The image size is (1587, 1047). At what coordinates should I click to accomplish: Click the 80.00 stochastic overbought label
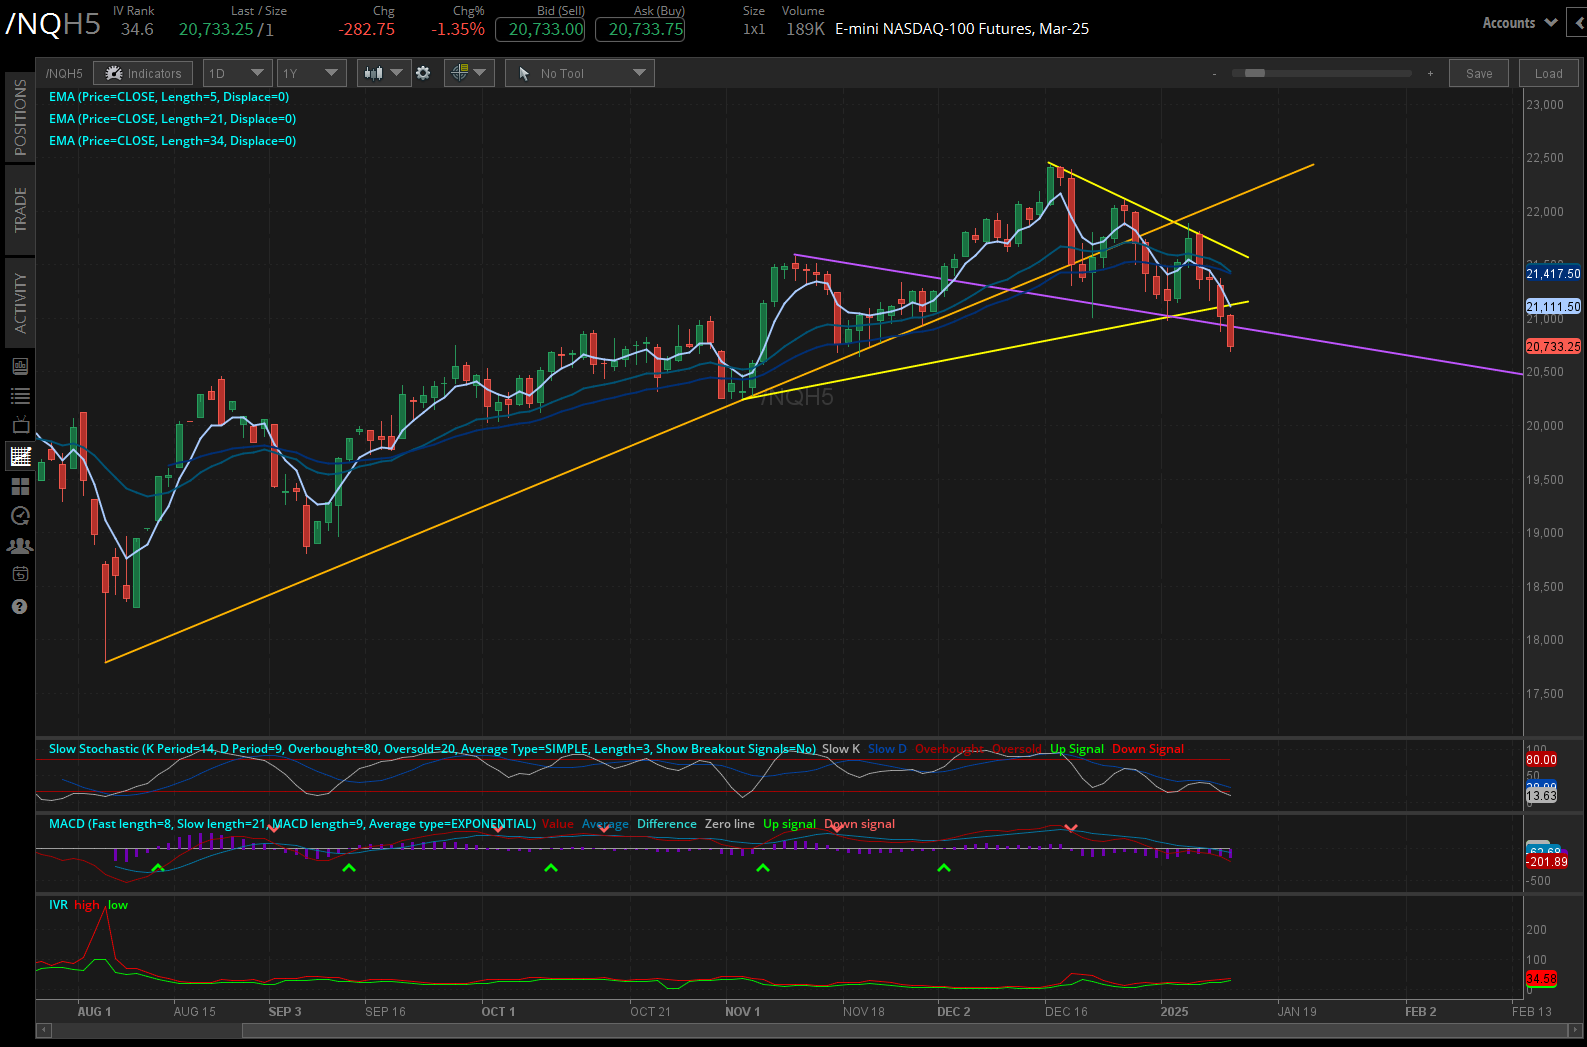point(1541,760)
